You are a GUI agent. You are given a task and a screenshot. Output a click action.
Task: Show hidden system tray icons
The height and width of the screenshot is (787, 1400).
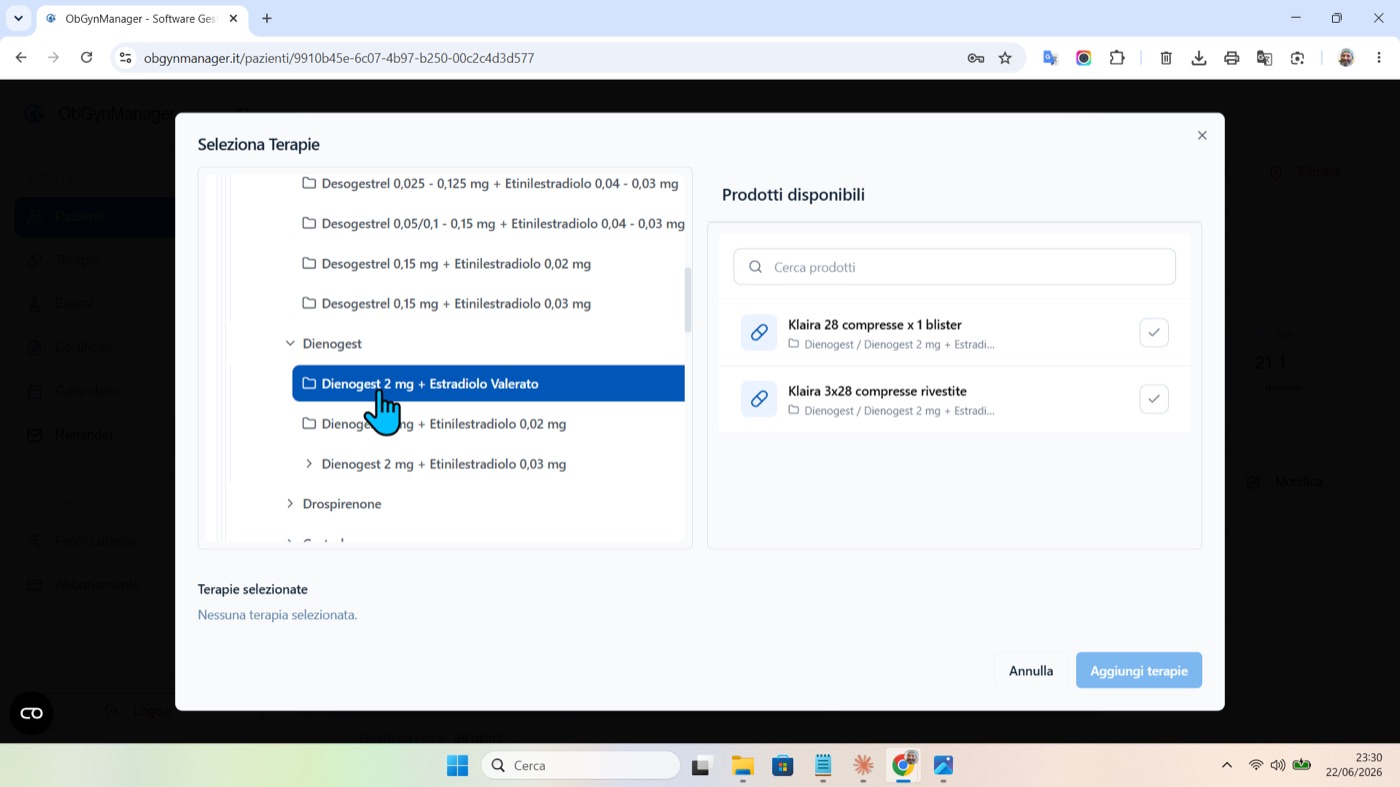[x=1227, y=765]
